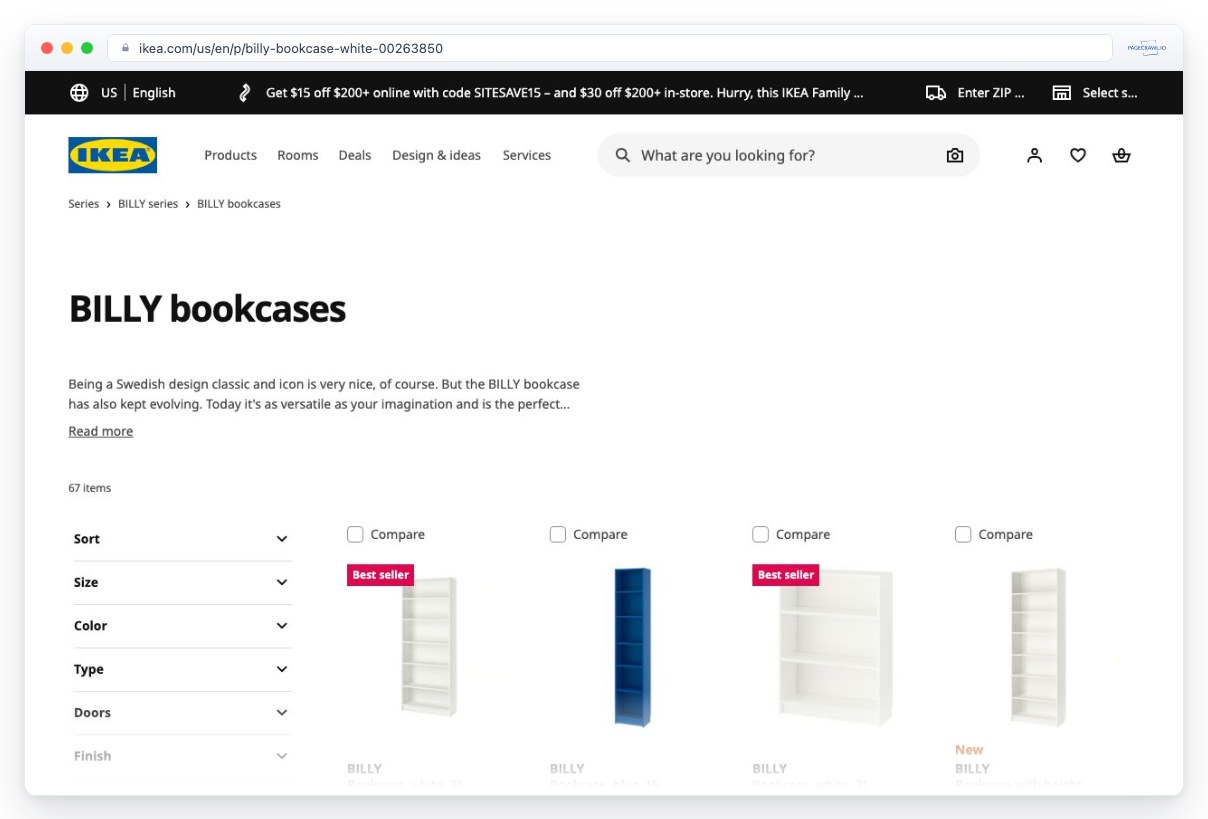Click the store selector icon

pyautogui.click(x=1062, y=93)
